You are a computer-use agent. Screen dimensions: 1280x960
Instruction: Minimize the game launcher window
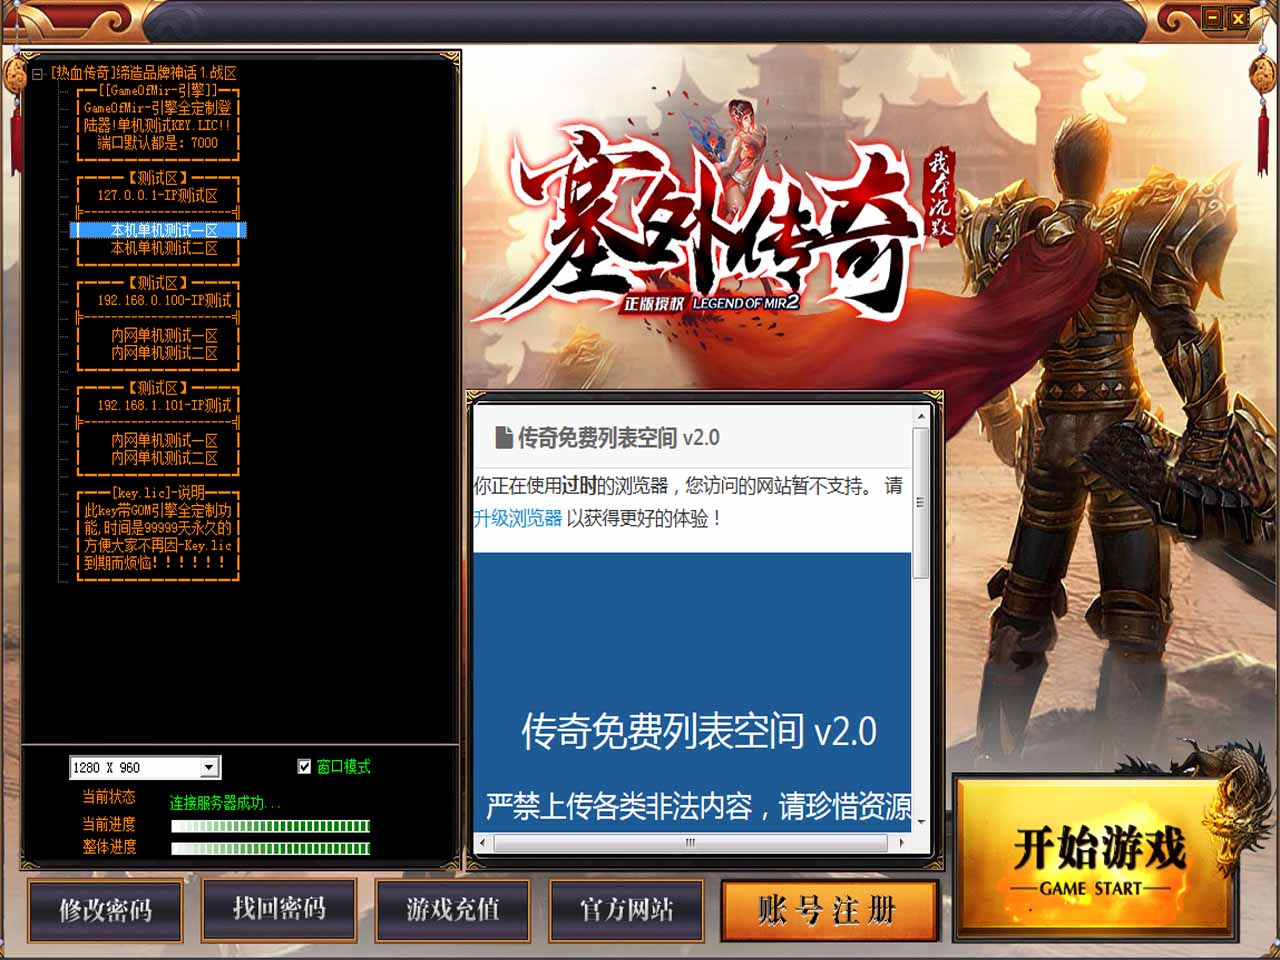1212,18
